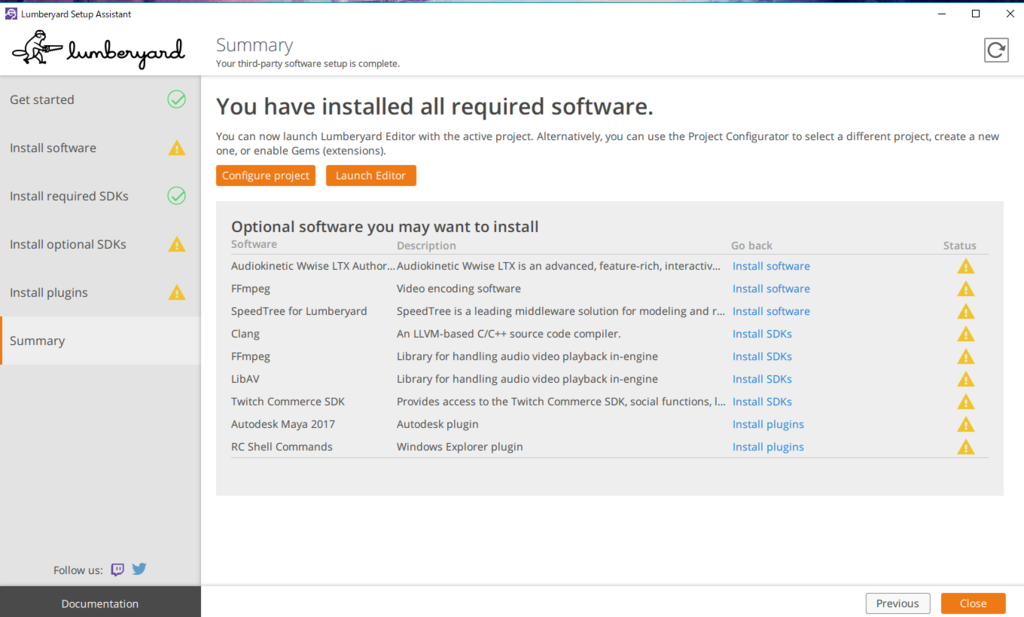Screen dimensions: 1024x617
Task: Select the Summary step in sidebar
Action: [100, 340]
